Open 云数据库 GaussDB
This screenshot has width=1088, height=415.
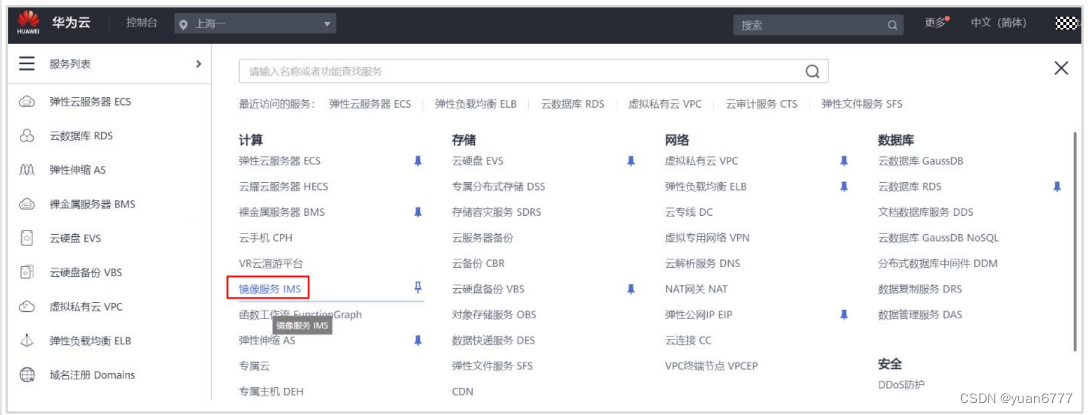coord(920,161)
